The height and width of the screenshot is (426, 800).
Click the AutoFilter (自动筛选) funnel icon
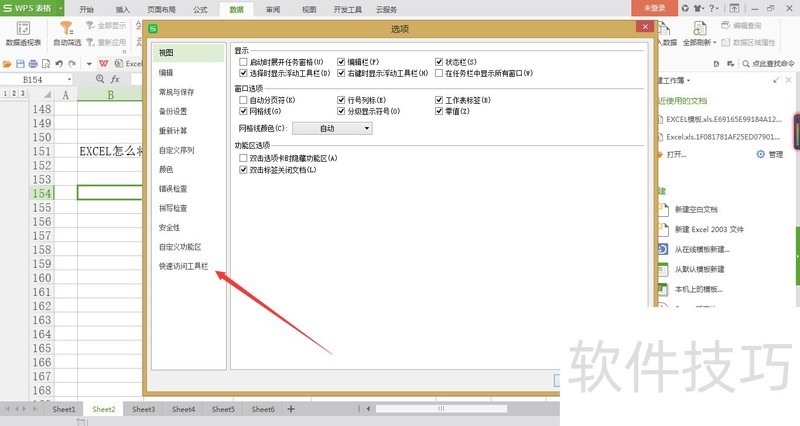(x=67, y=28)
